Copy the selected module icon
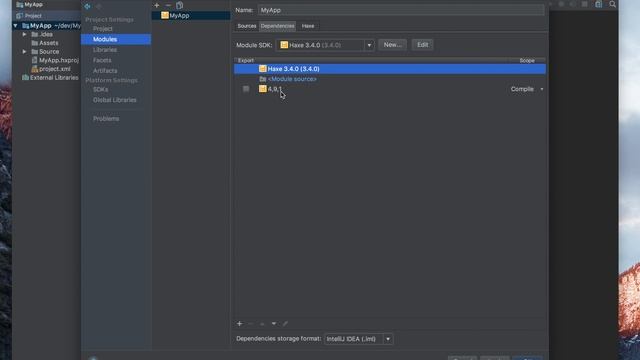Image resolution: width=640 pixels, height=360 pixels. click(x=179, y=5)
